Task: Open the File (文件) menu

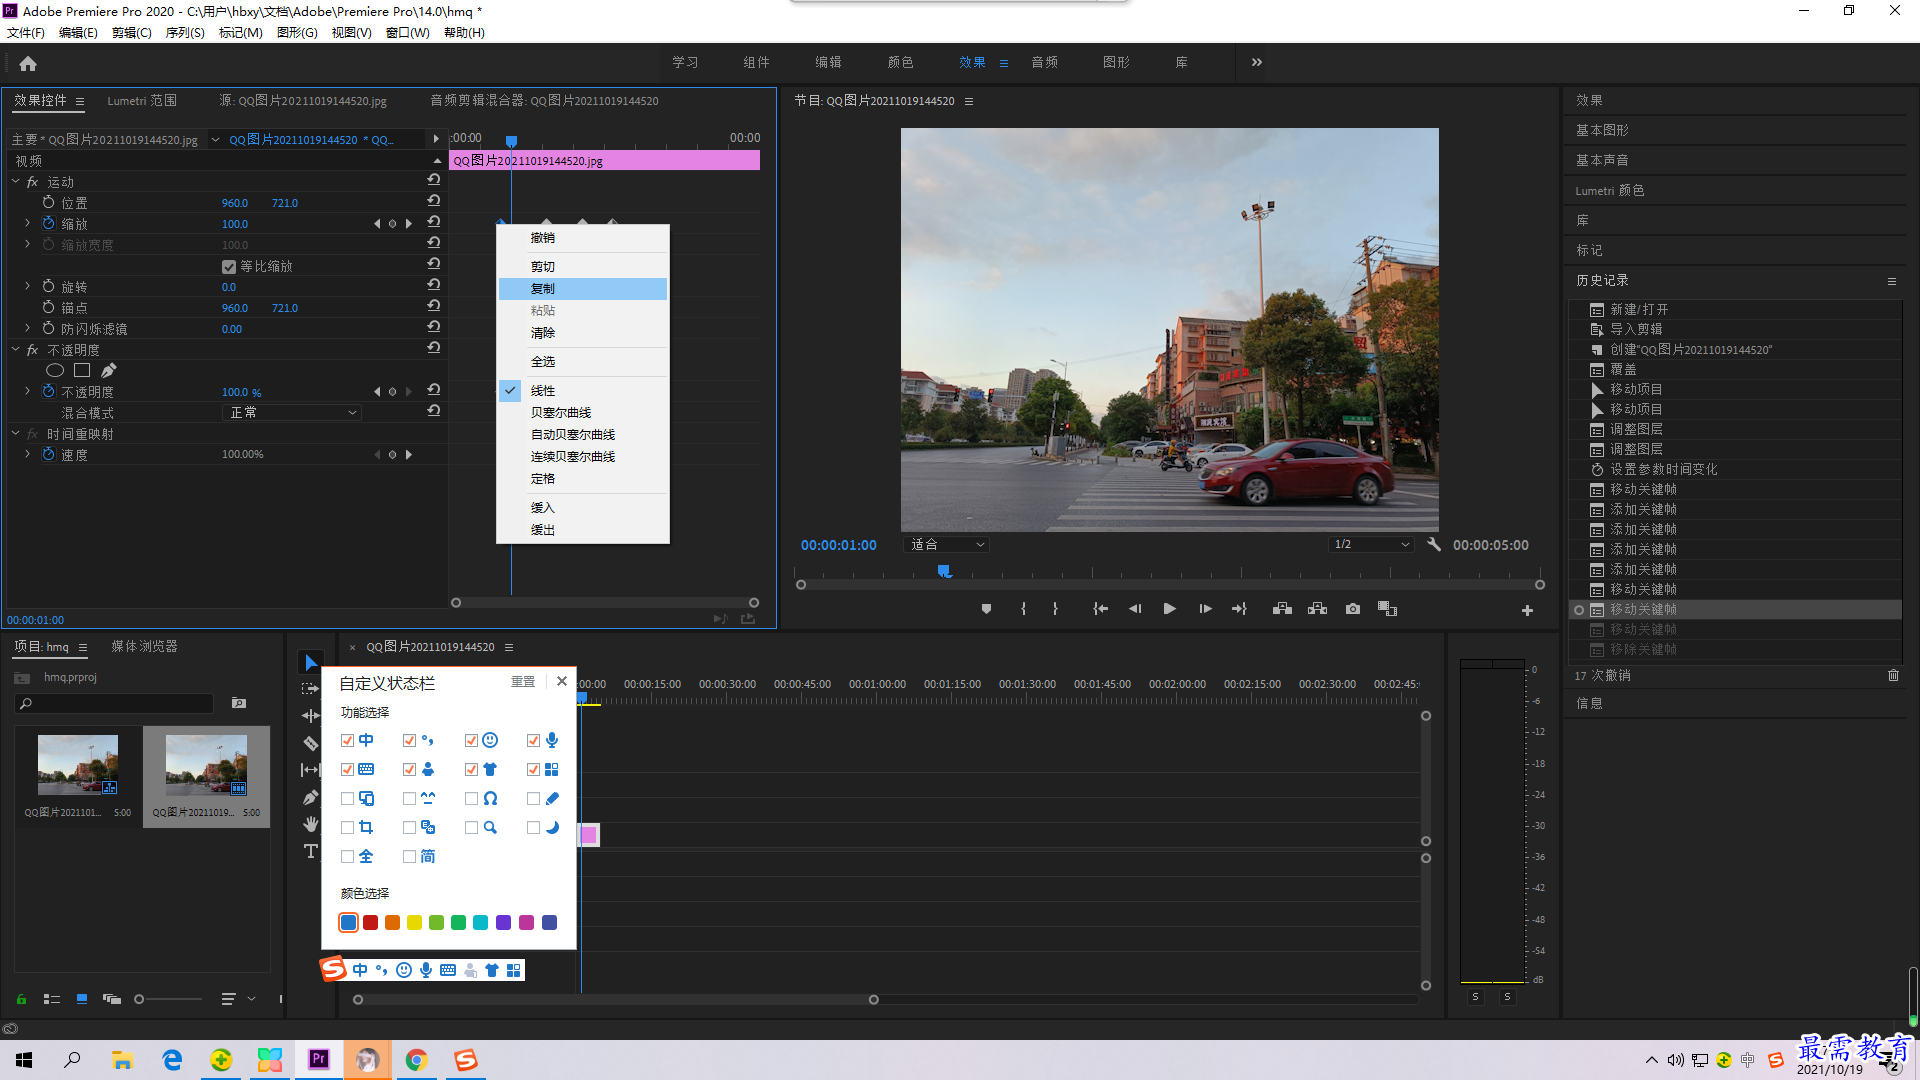Action: coord(26,33)
